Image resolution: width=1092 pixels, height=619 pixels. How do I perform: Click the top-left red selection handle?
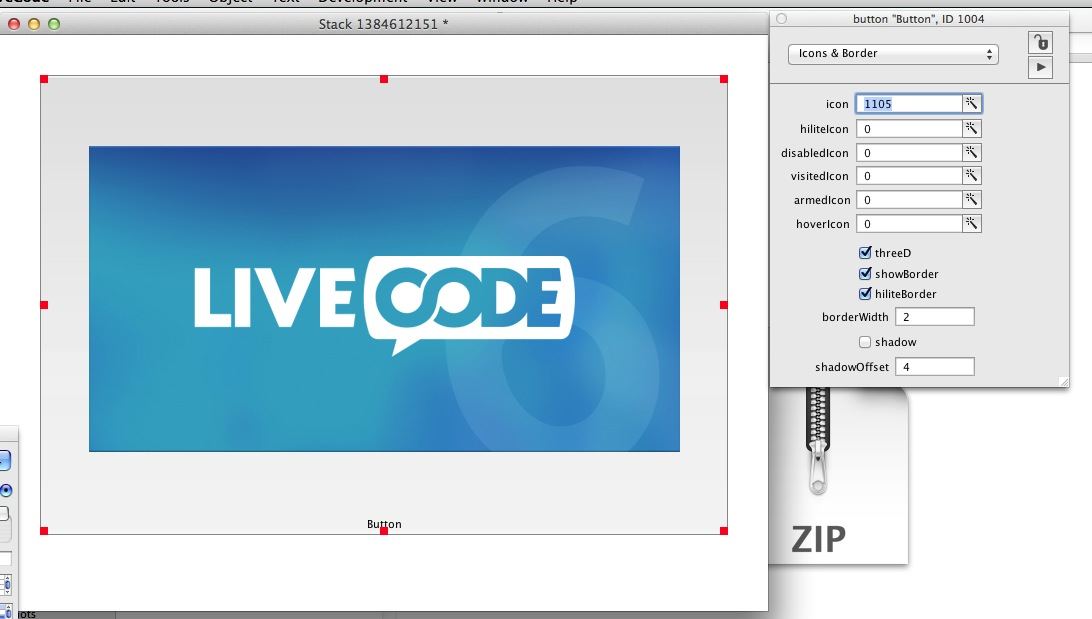(x=44, y=79)
